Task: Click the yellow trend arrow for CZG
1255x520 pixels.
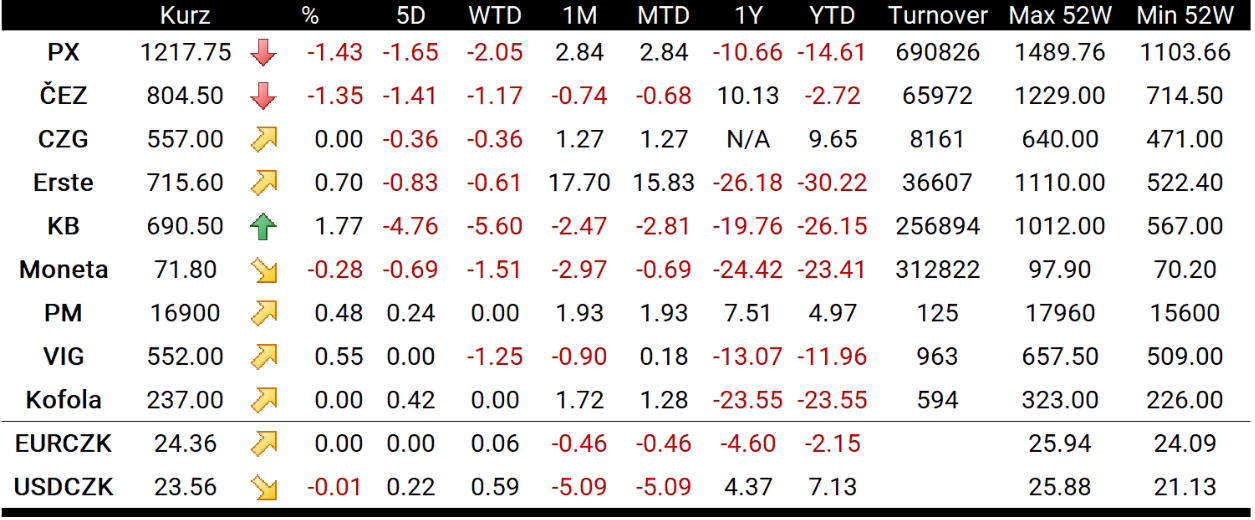Action: [263, 140]
